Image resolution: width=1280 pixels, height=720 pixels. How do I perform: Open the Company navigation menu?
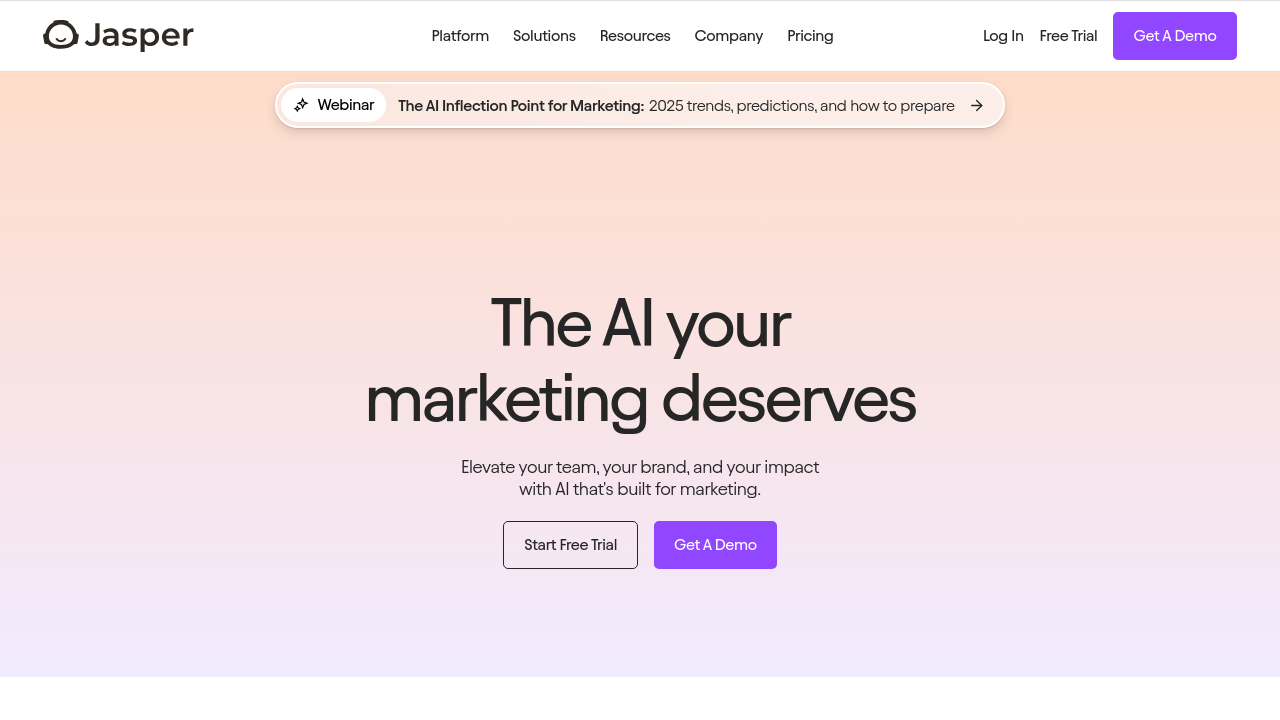(x=728, y=36)
